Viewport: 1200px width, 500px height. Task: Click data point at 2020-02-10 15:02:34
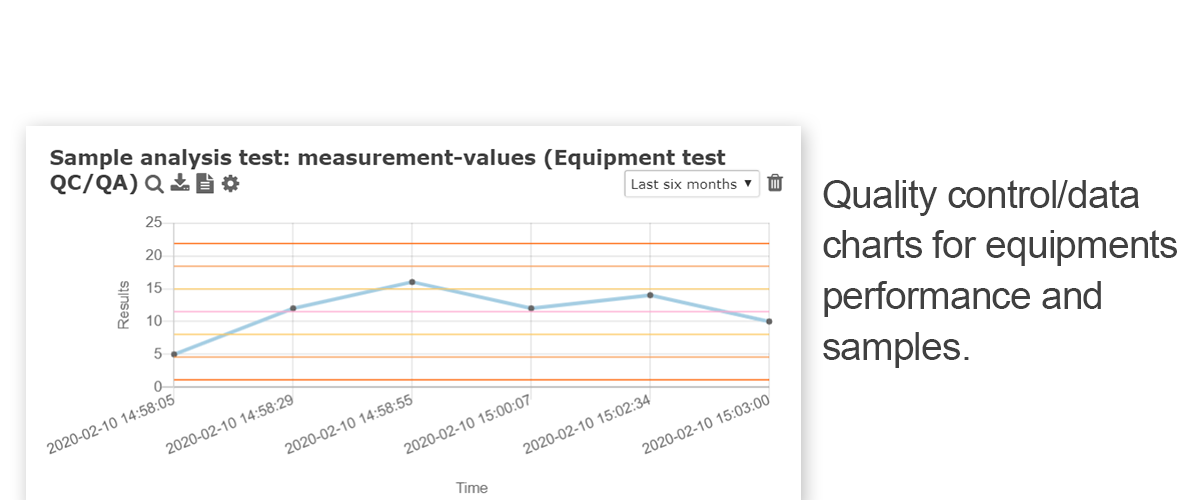pos(650,295)
